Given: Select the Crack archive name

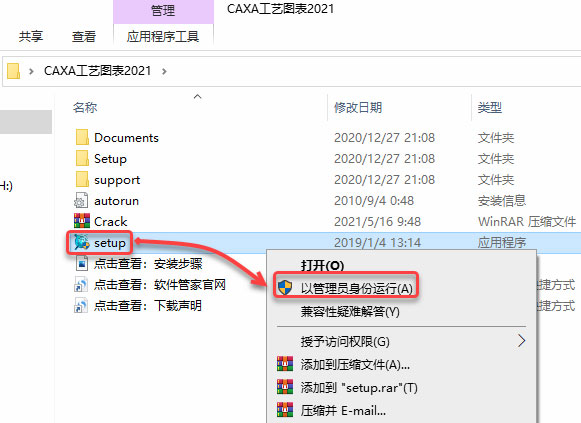Looking at the screenshot, I should 111,222.
